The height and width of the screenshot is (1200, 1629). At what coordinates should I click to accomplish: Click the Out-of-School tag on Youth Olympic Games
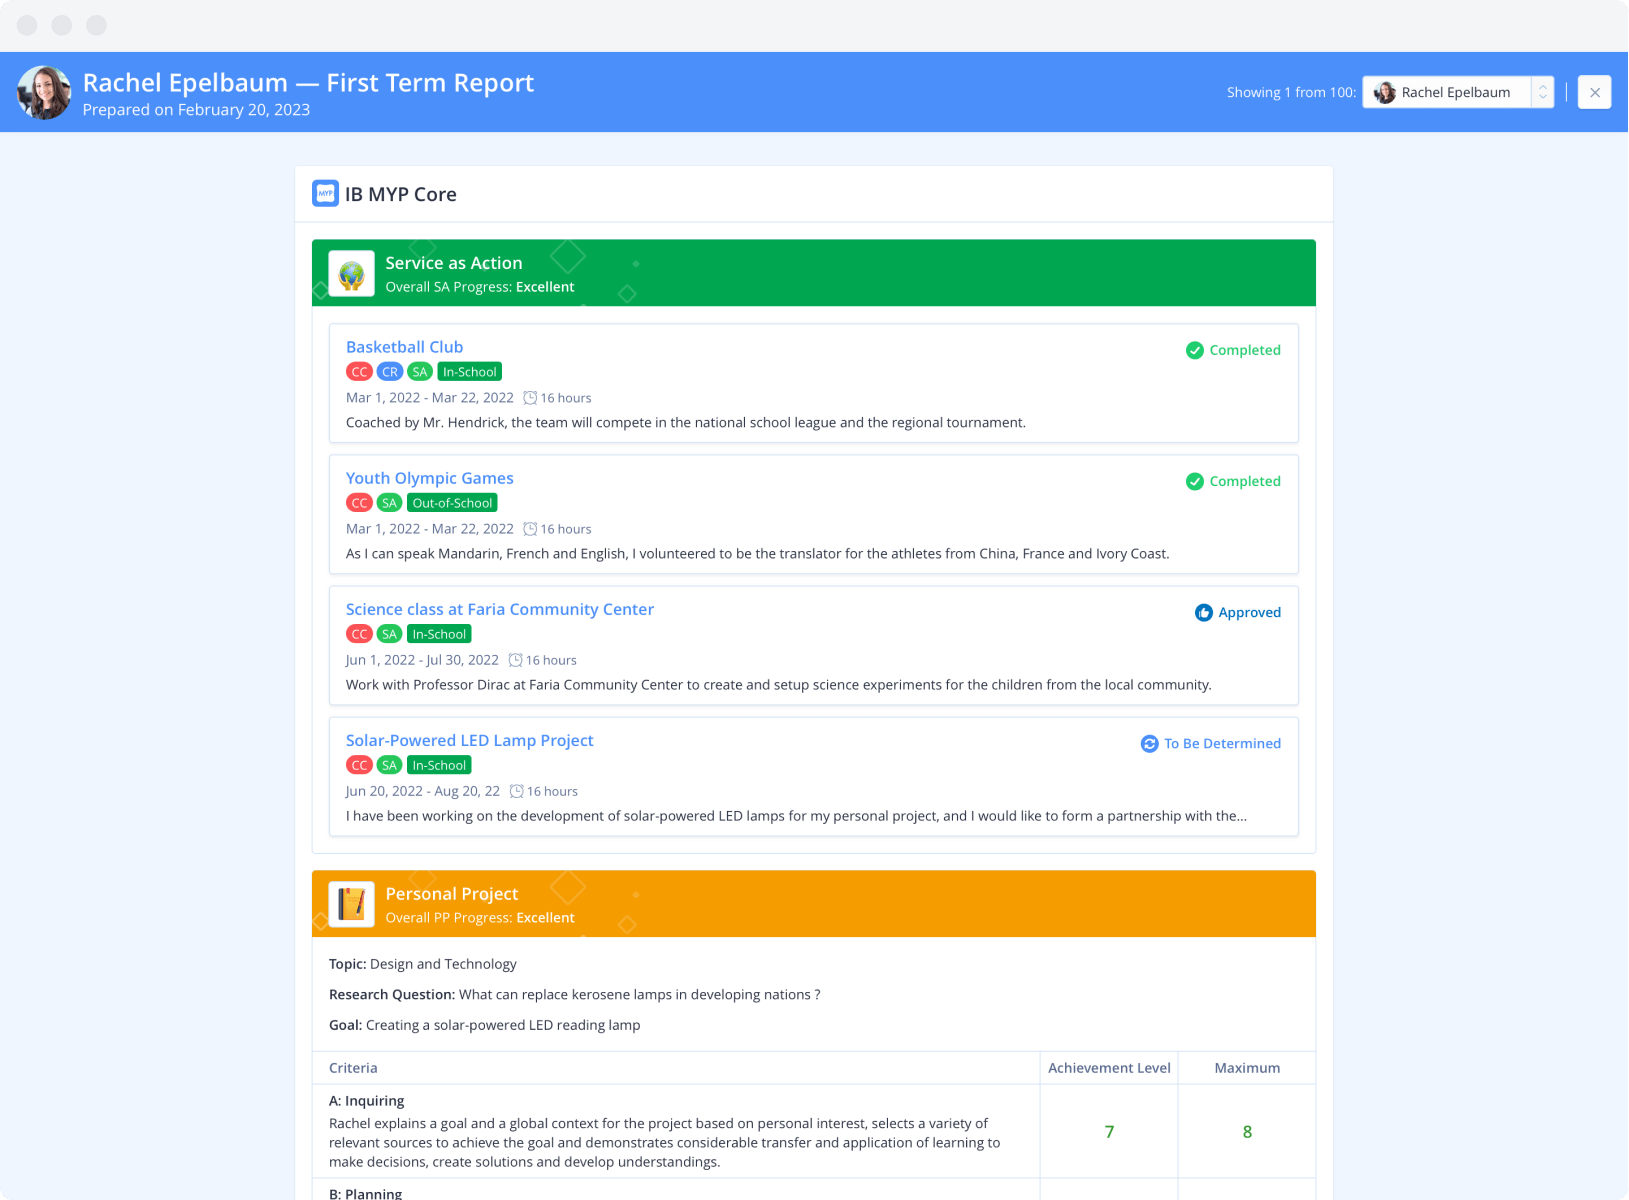coord(452,503)
